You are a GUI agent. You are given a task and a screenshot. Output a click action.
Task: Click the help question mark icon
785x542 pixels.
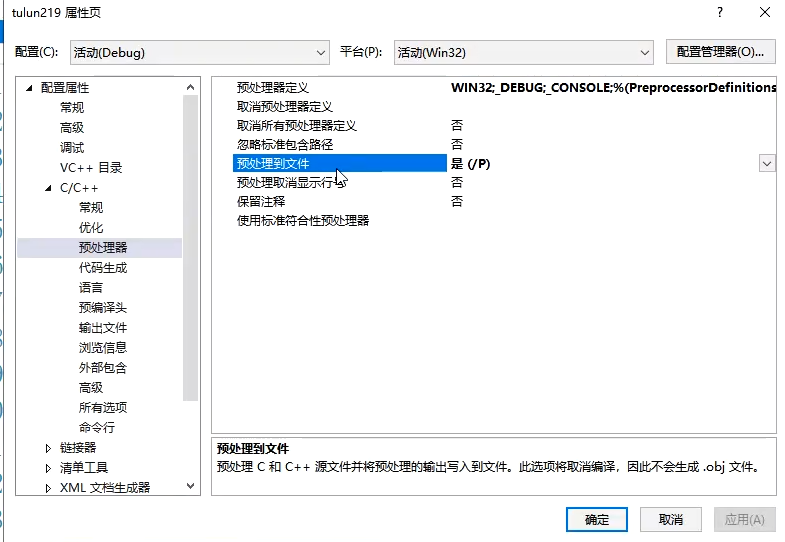[718, 12]
